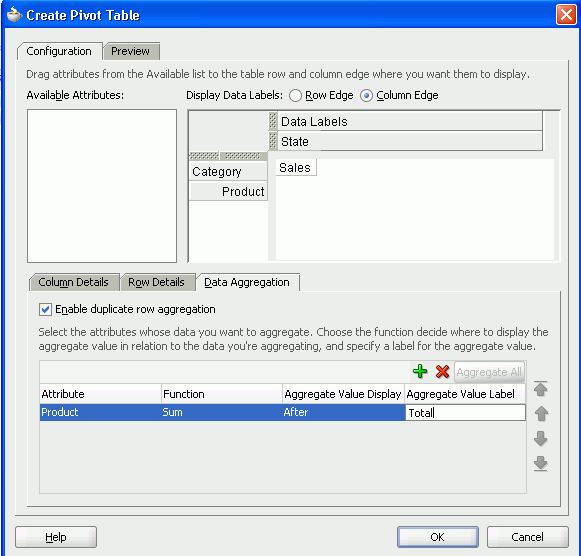Move aggregate row to top arrow icon
Viewport: 581px width, 556px height.
point(541,389)
